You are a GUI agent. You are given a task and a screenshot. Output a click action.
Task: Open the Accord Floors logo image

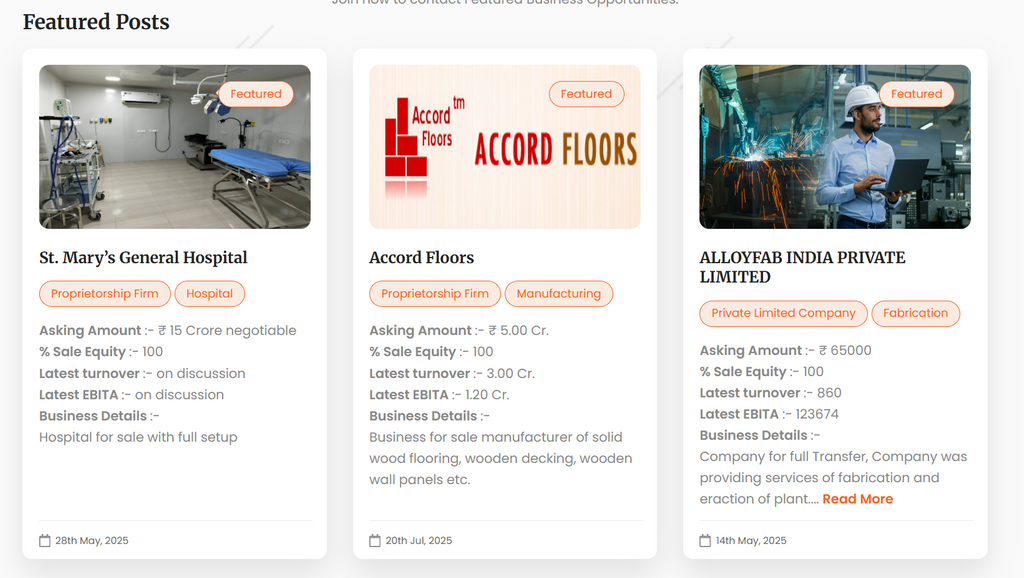coord(505,147)
